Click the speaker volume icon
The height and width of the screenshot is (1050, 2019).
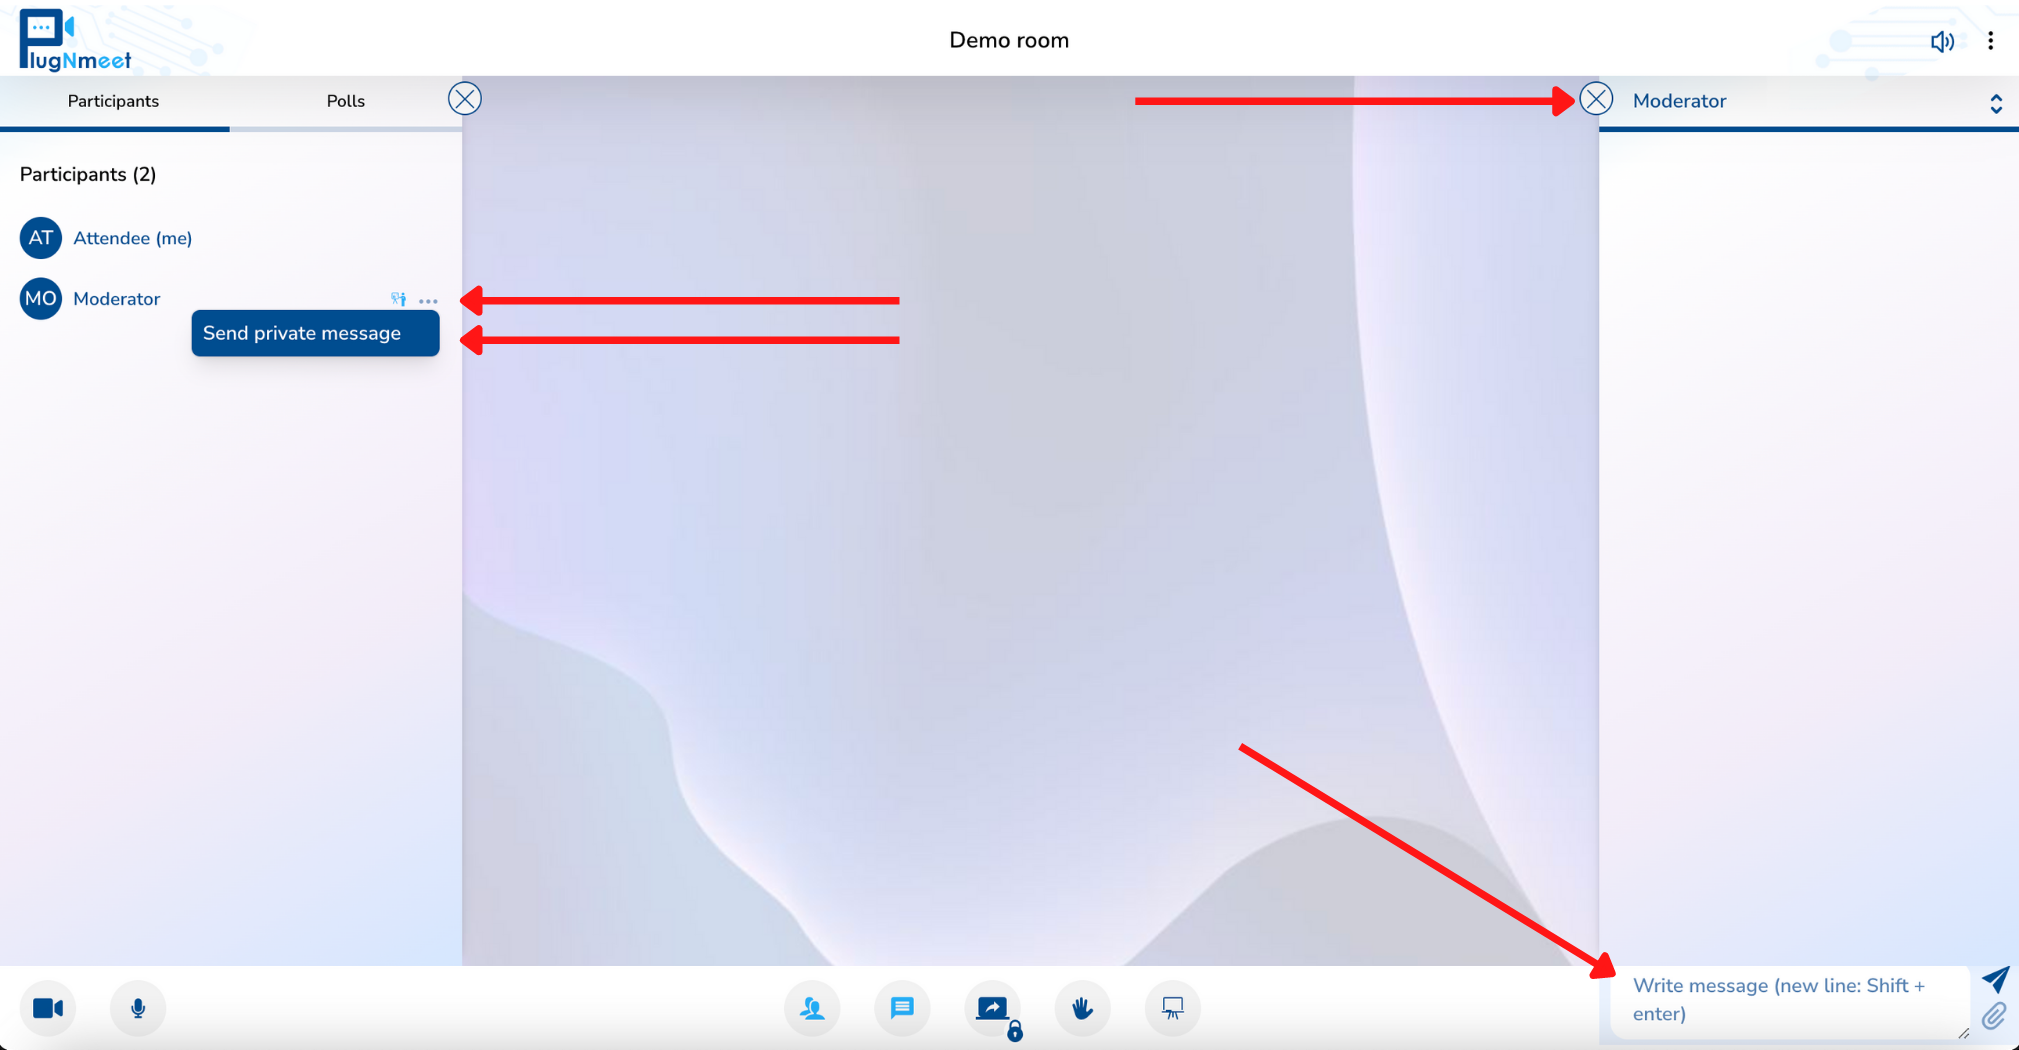pos(1942,41)
